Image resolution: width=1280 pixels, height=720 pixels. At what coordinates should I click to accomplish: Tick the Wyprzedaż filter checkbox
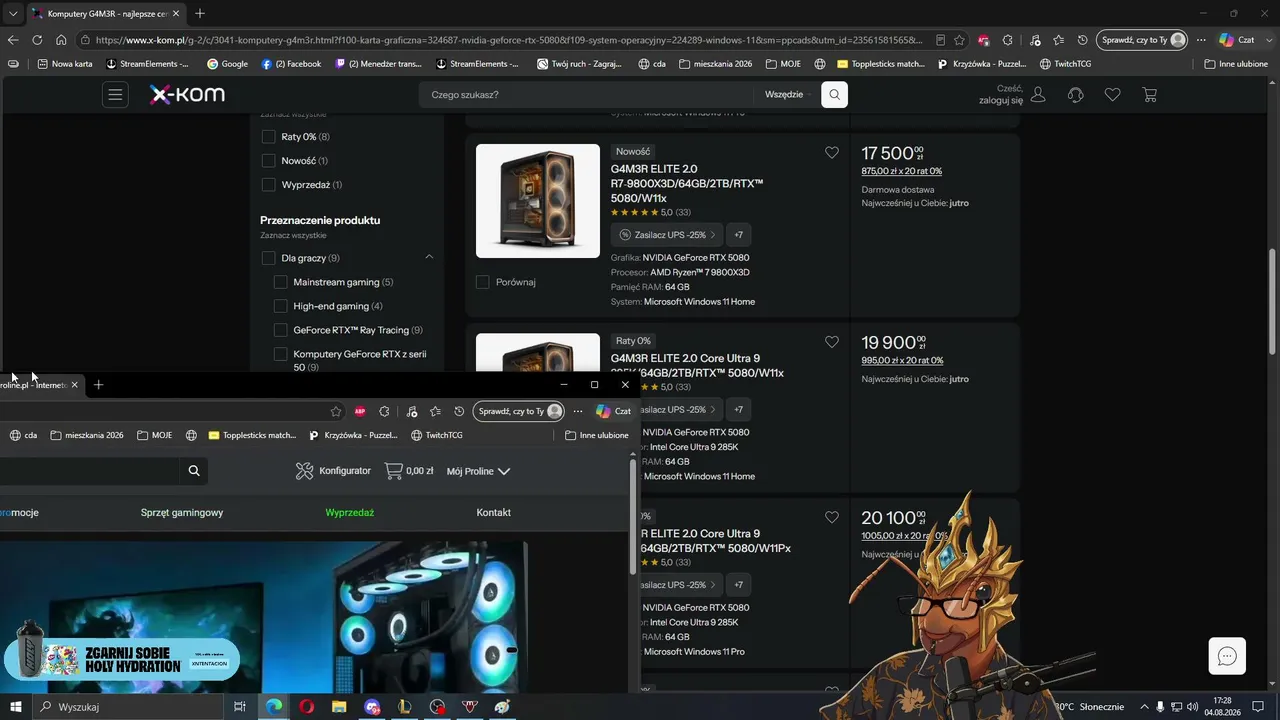pyautogui.click(x=268, y=185)
